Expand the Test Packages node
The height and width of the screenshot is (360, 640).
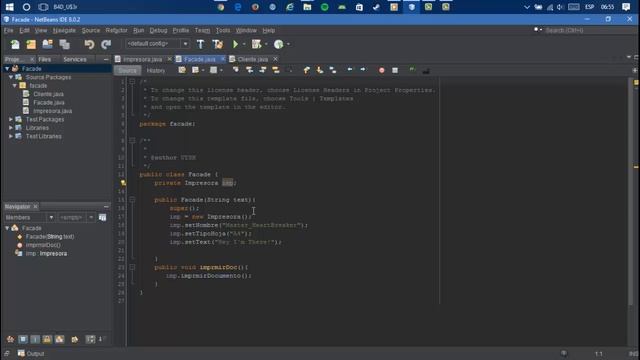pyautogui.click(x=11, y=119)
